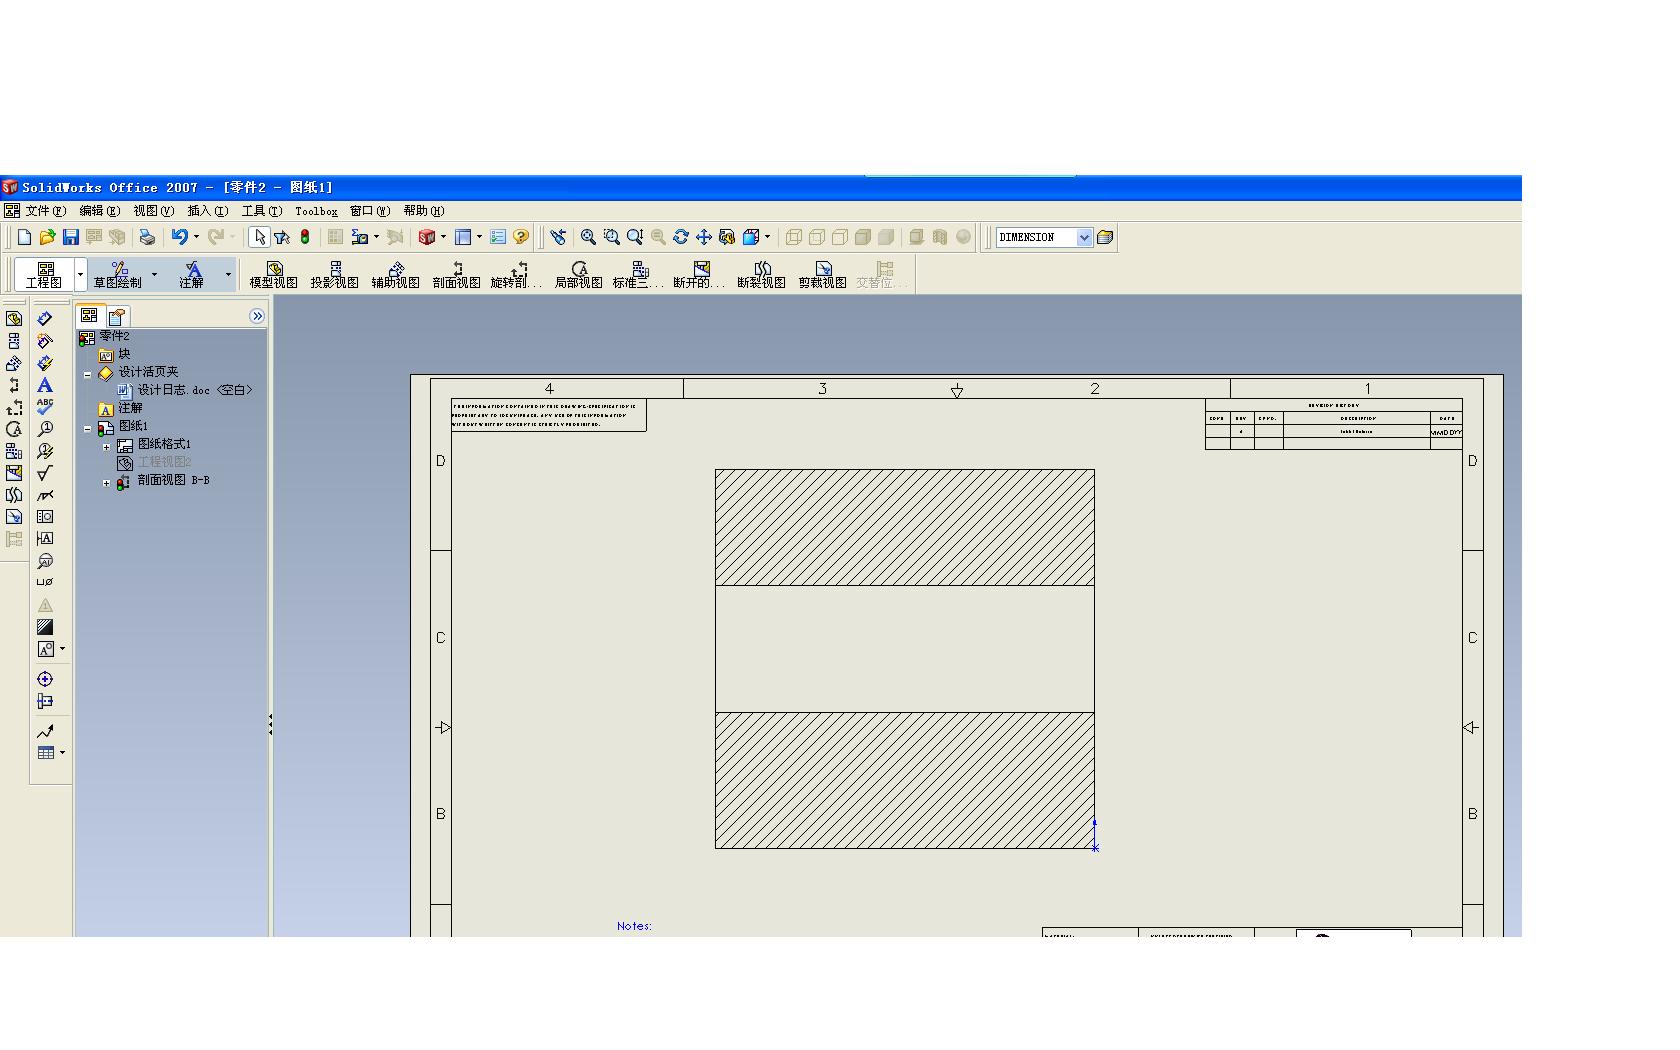The height and width of the screenshot is (1050, 1680).
Task: Open the 编辑 (Edit) menu
Action: click(x=99, y=211)
